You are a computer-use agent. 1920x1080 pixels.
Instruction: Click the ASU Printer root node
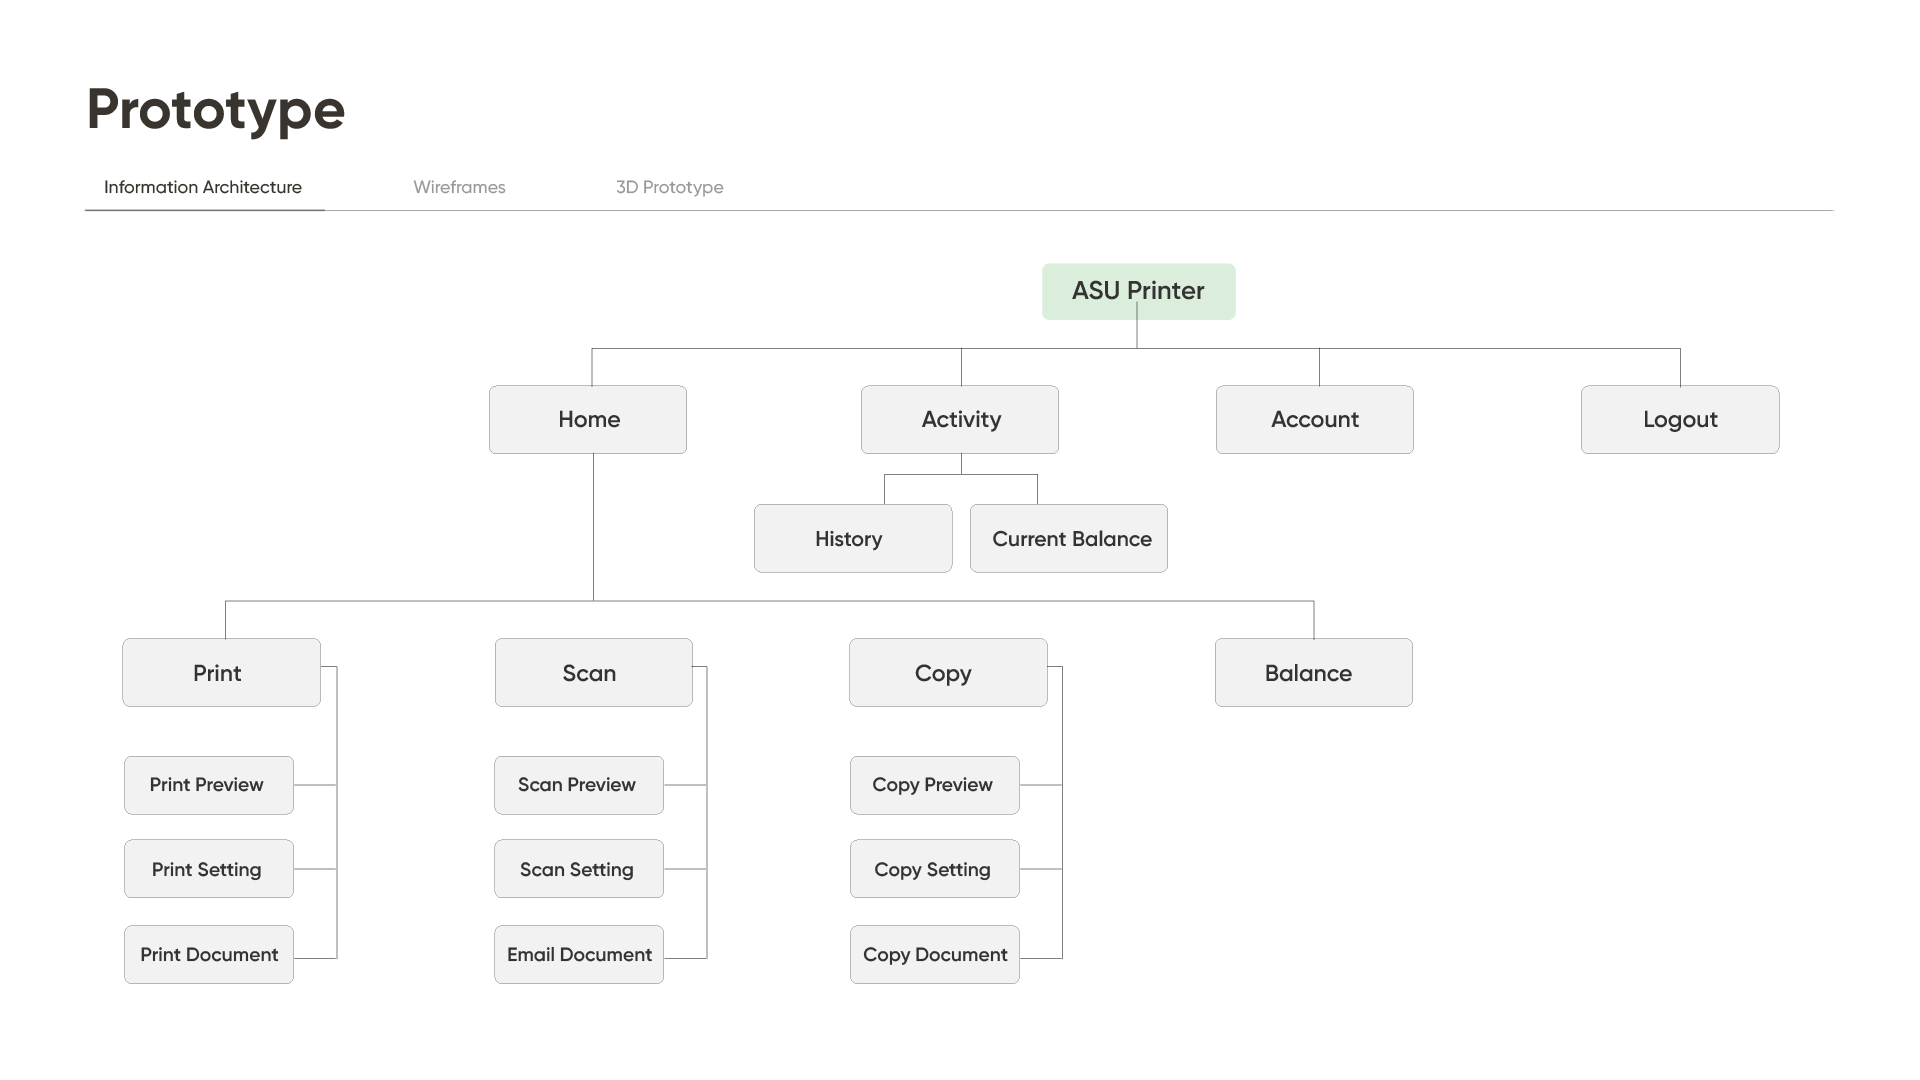tap(1138, 291)
